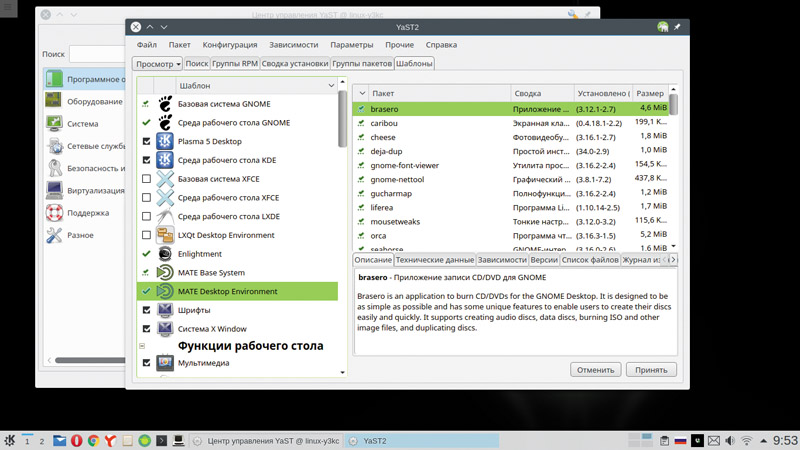Click the LXDE icon next to Среда рабочего стола LXDE
This screenshot has height=450, width=800.
[165, 216]
